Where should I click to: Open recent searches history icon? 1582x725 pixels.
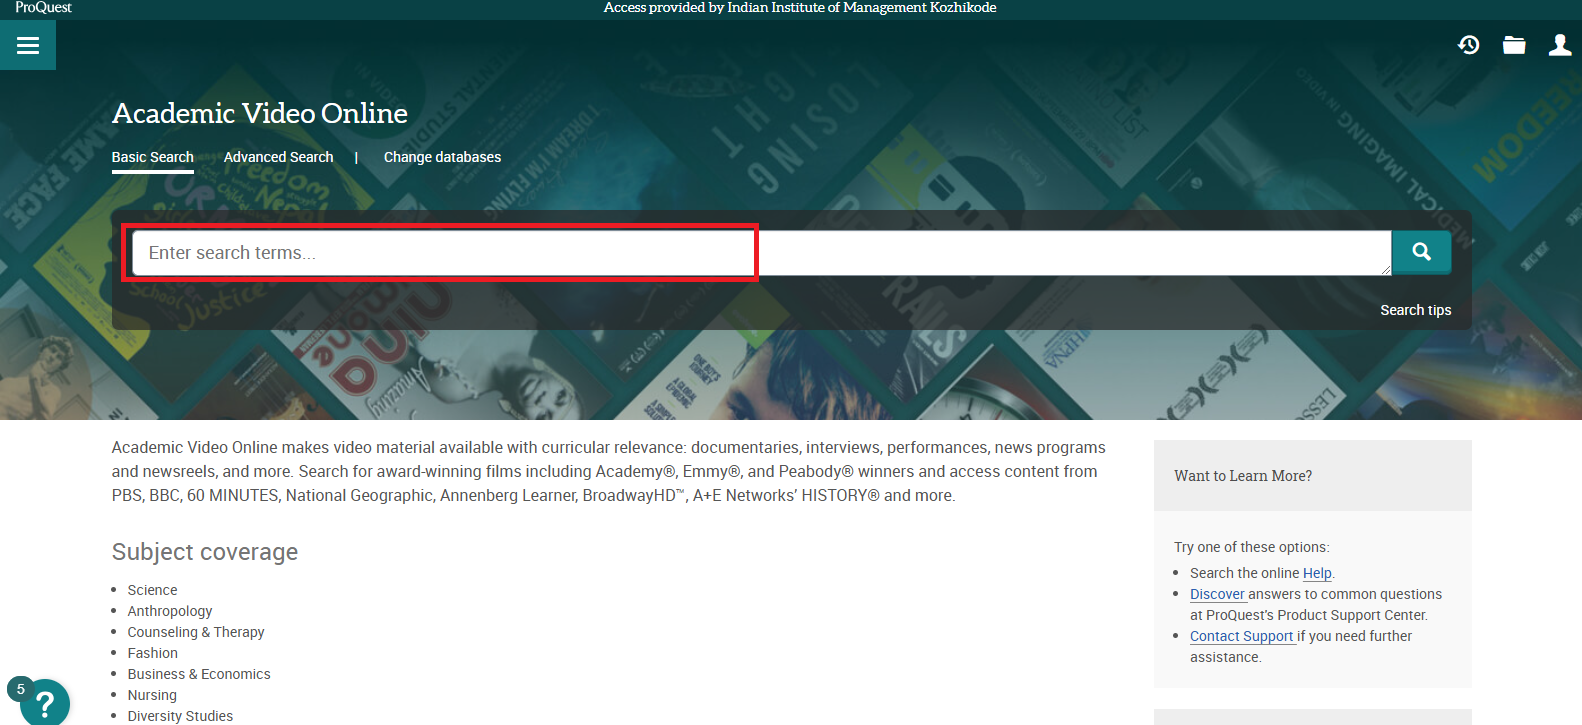[1468, 45]
